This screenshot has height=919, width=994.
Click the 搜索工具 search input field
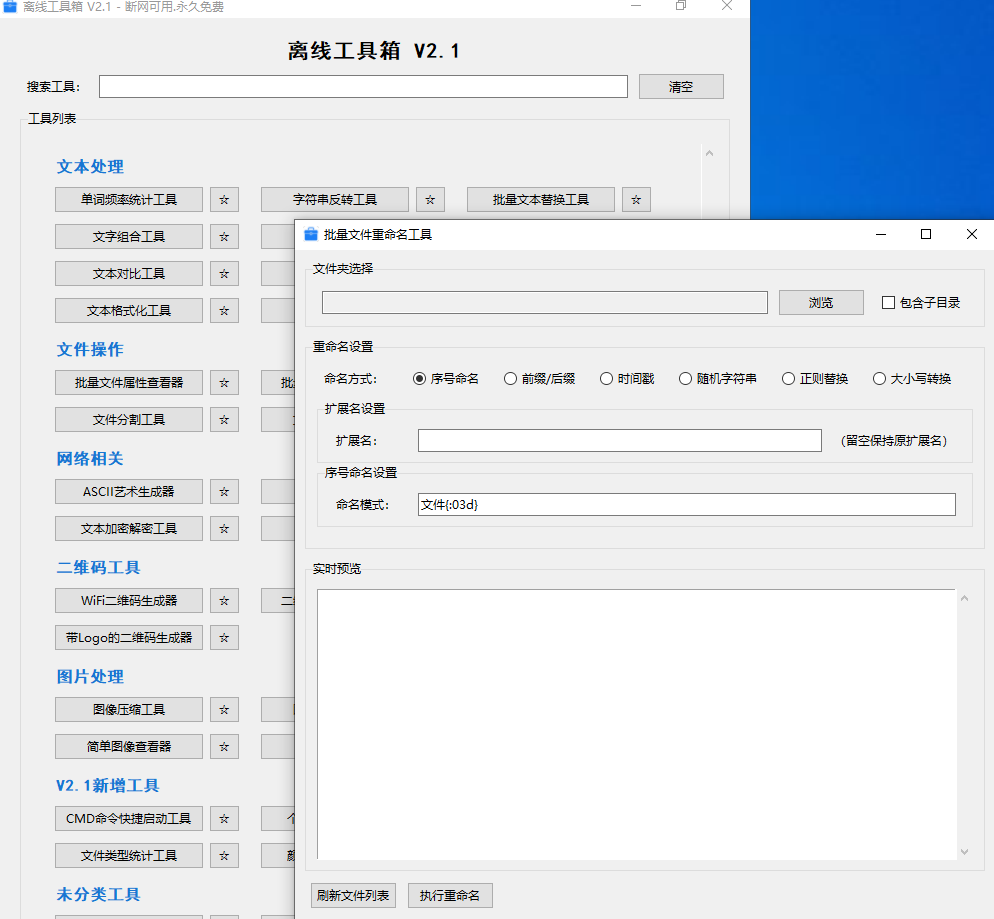point(362,86)
